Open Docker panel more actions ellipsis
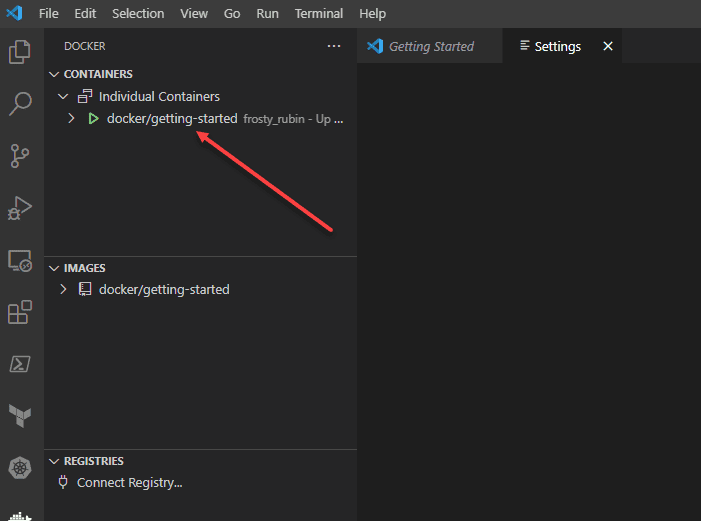 tap(334, 46)
